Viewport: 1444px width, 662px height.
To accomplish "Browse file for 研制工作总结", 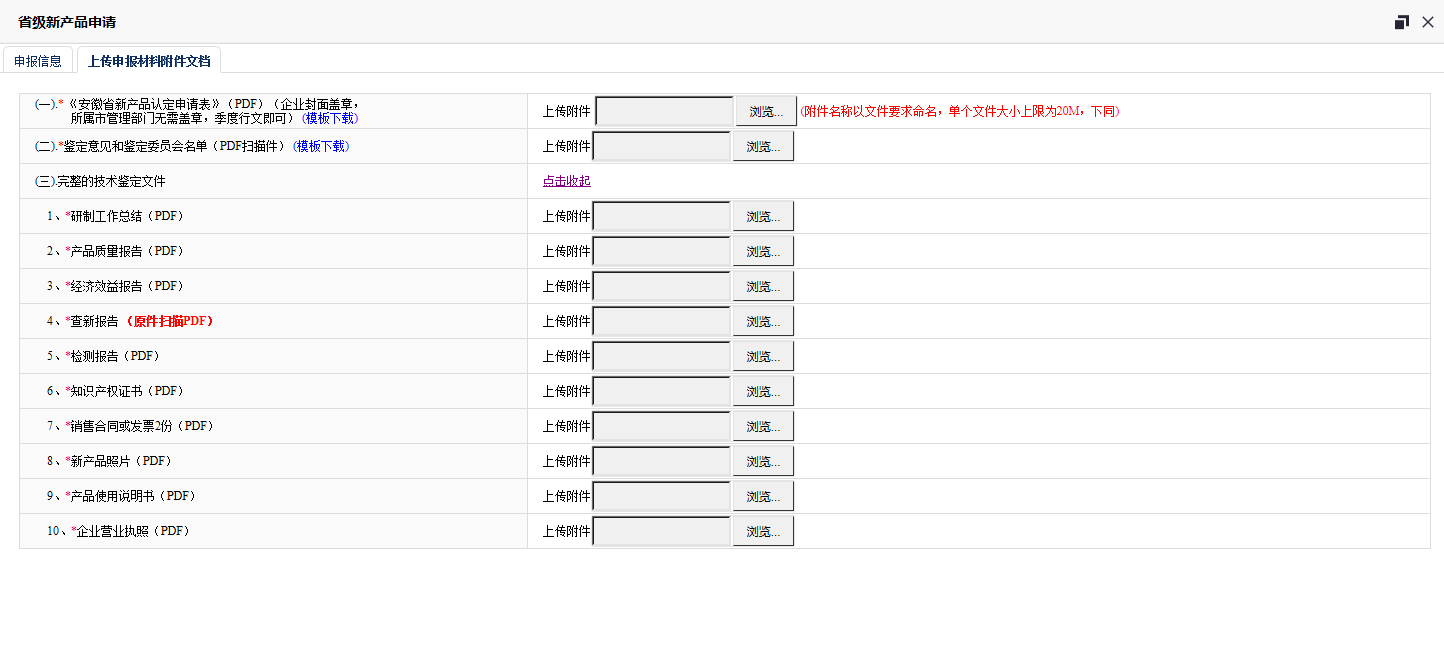I will (x=763, y=216).
